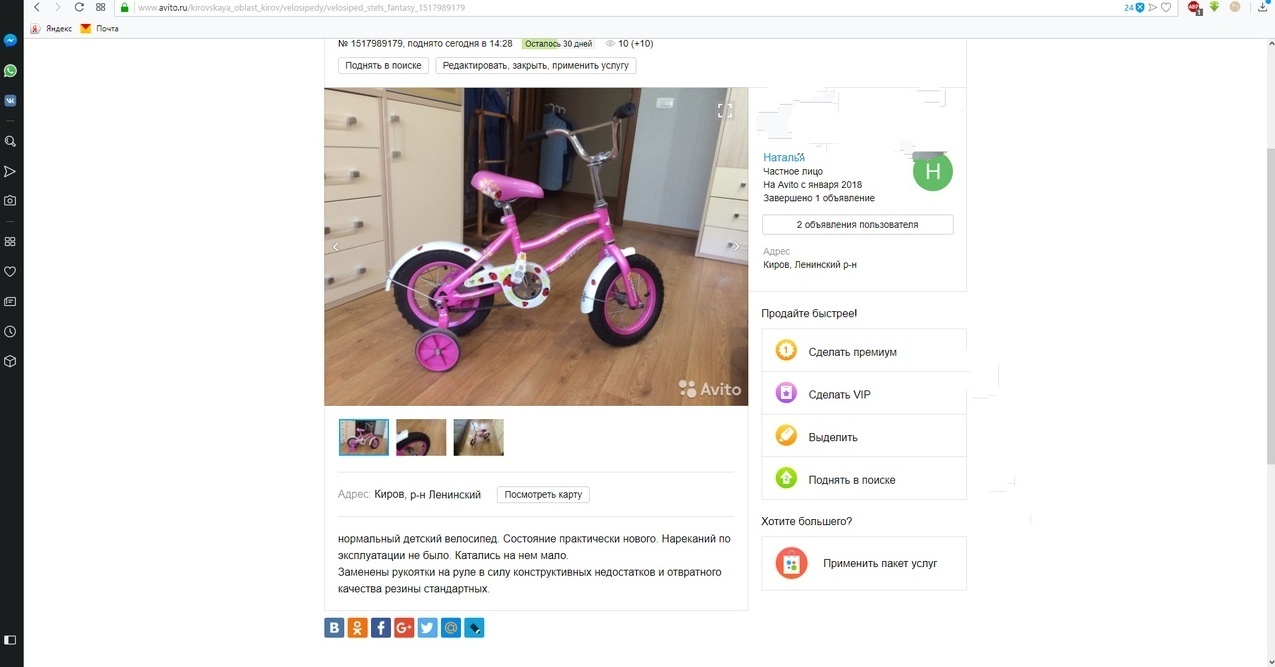Open the WhatsApp sidebar icon

coord(10,71)
